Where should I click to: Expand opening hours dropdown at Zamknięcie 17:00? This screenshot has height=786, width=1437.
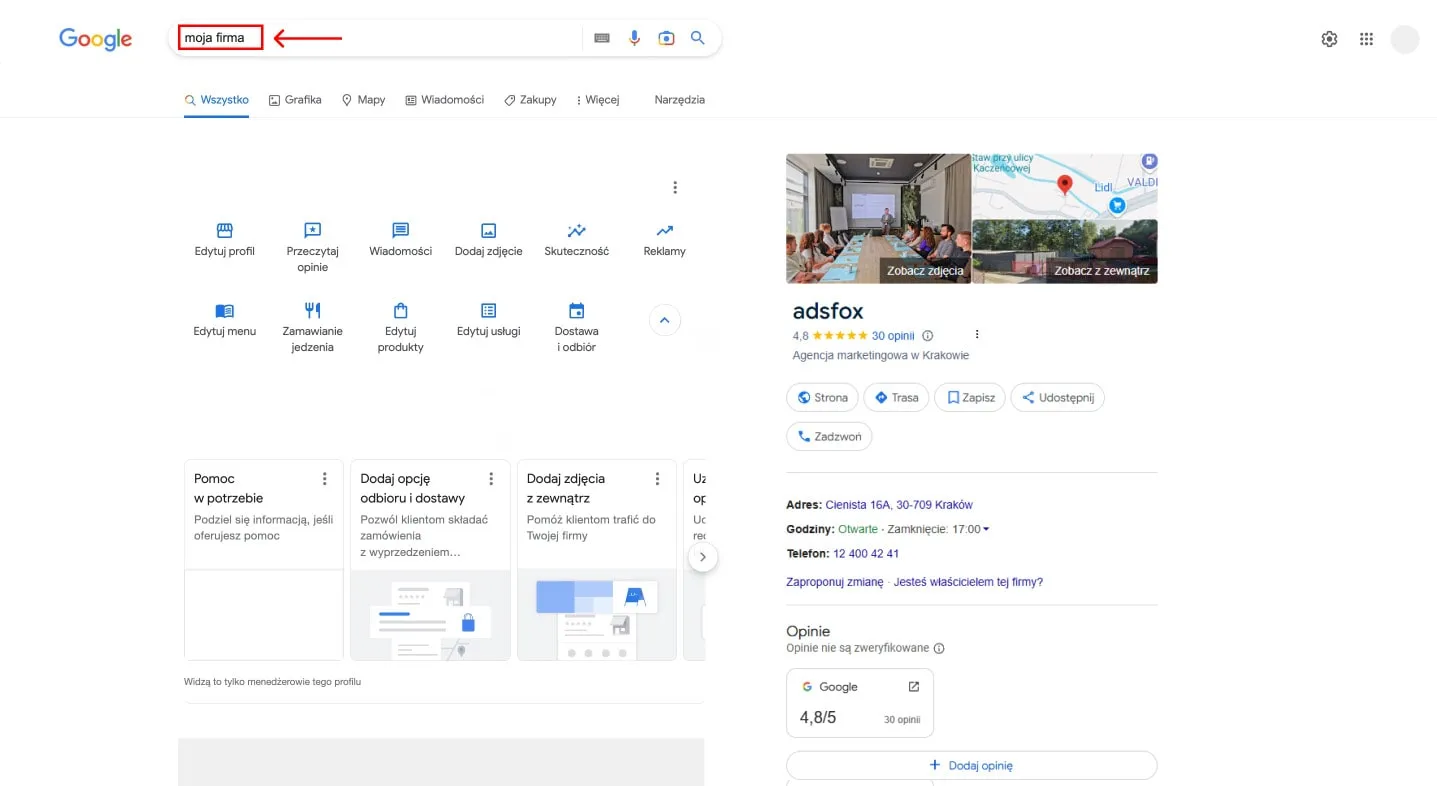tap(986, 529)
